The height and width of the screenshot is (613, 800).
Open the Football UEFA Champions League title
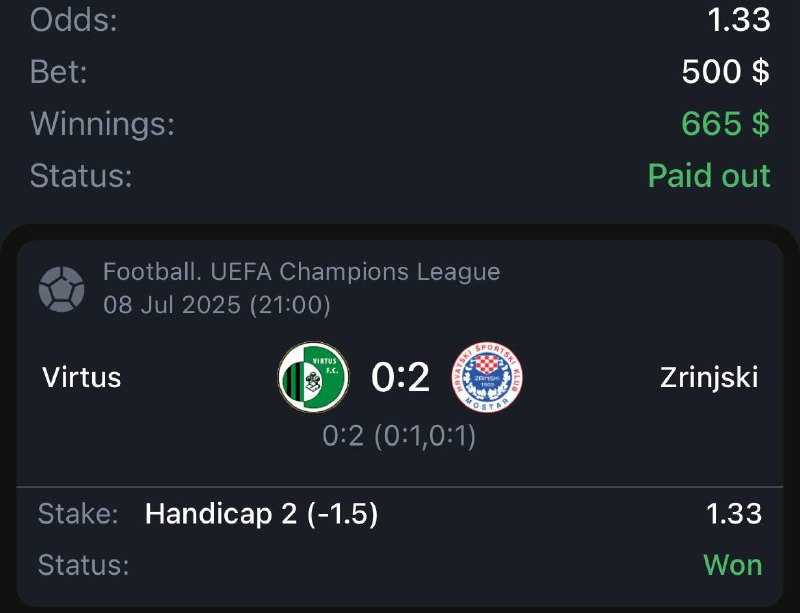tap(301, 271)
